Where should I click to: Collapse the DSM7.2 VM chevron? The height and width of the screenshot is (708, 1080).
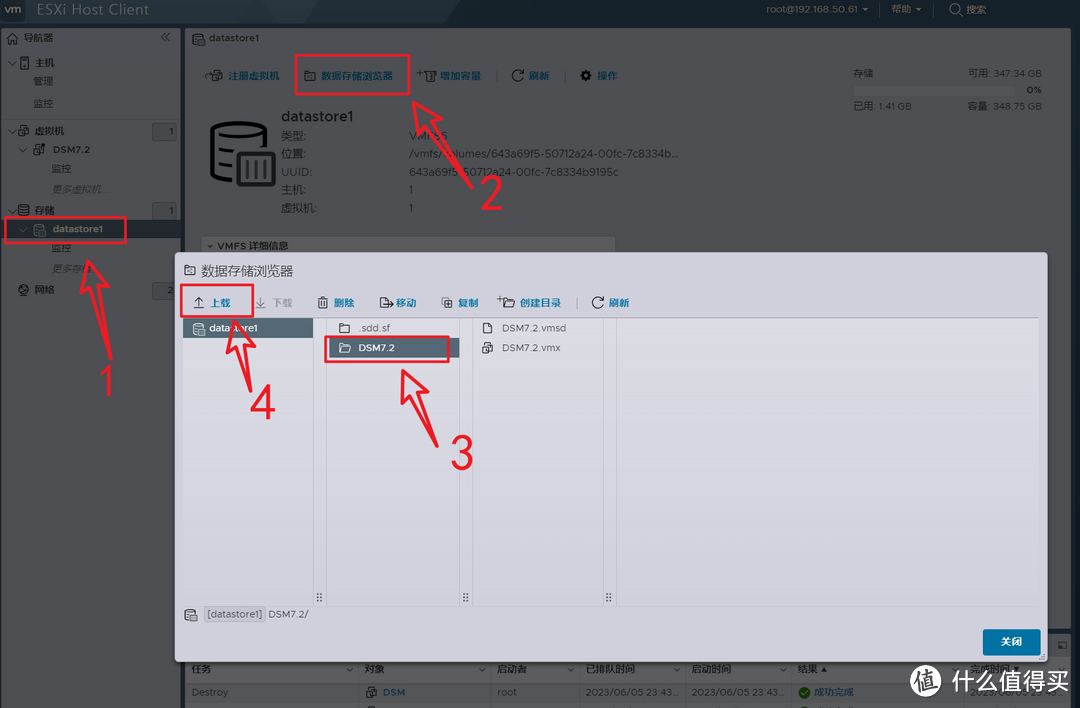tap(23, 149)
